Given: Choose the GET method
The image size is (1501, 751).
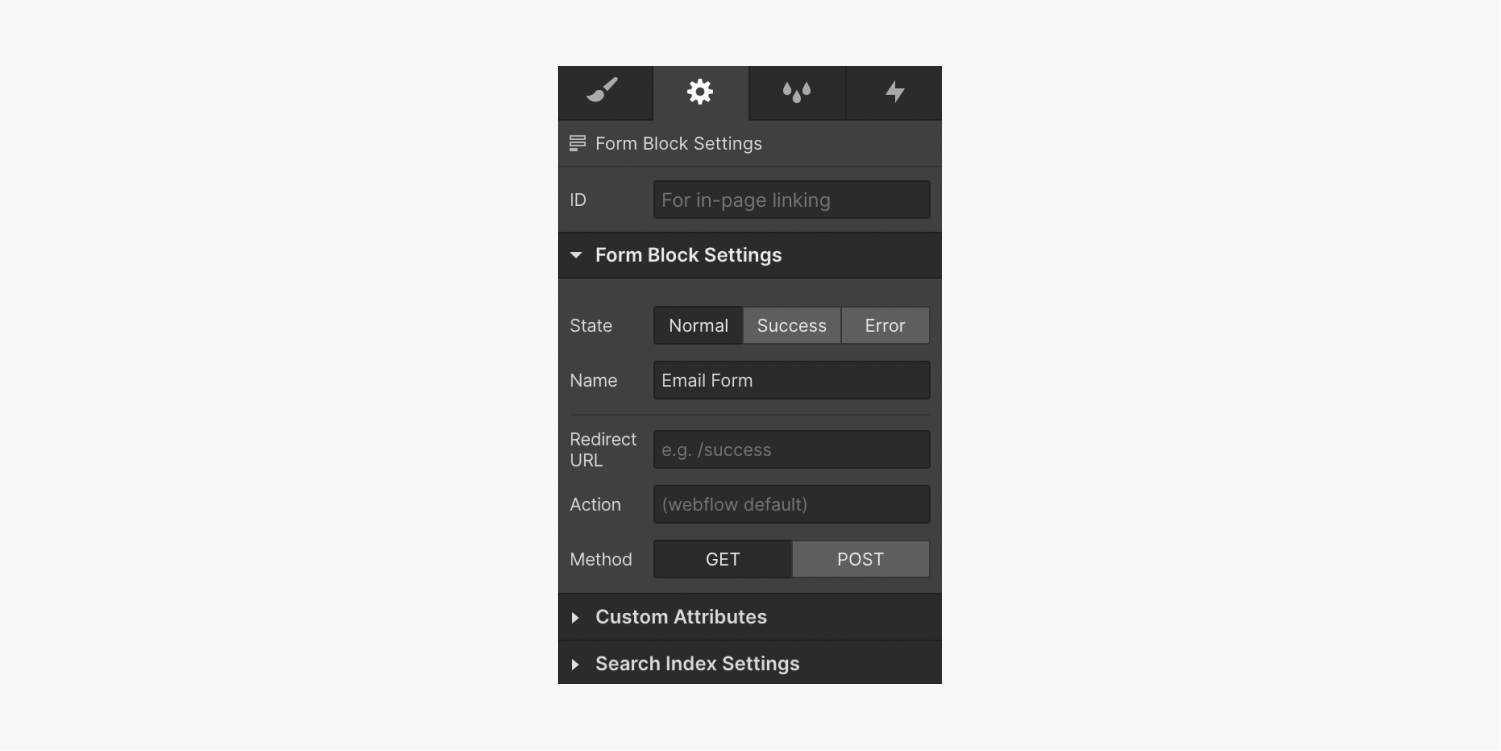Looking at the screenshot, I should (723, 559).
